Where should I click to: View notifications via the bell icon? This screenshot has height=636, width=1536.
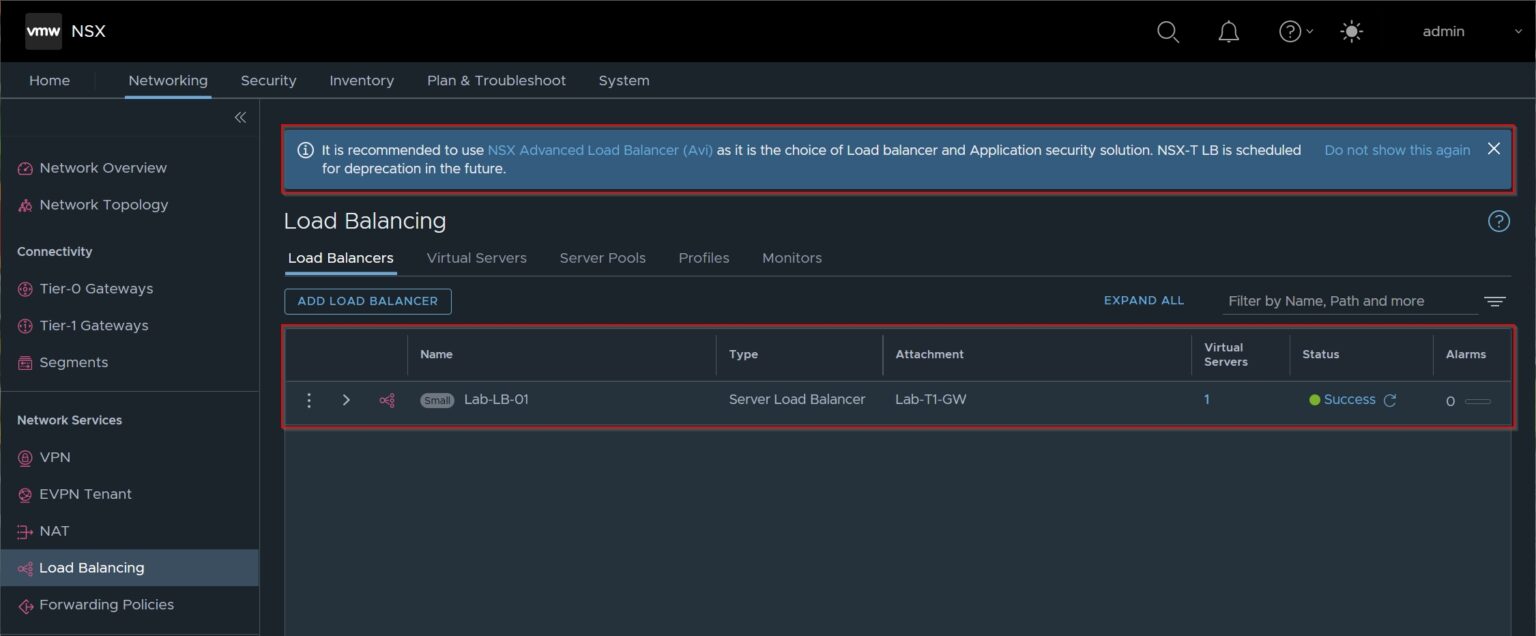(x=1228, y=31)
